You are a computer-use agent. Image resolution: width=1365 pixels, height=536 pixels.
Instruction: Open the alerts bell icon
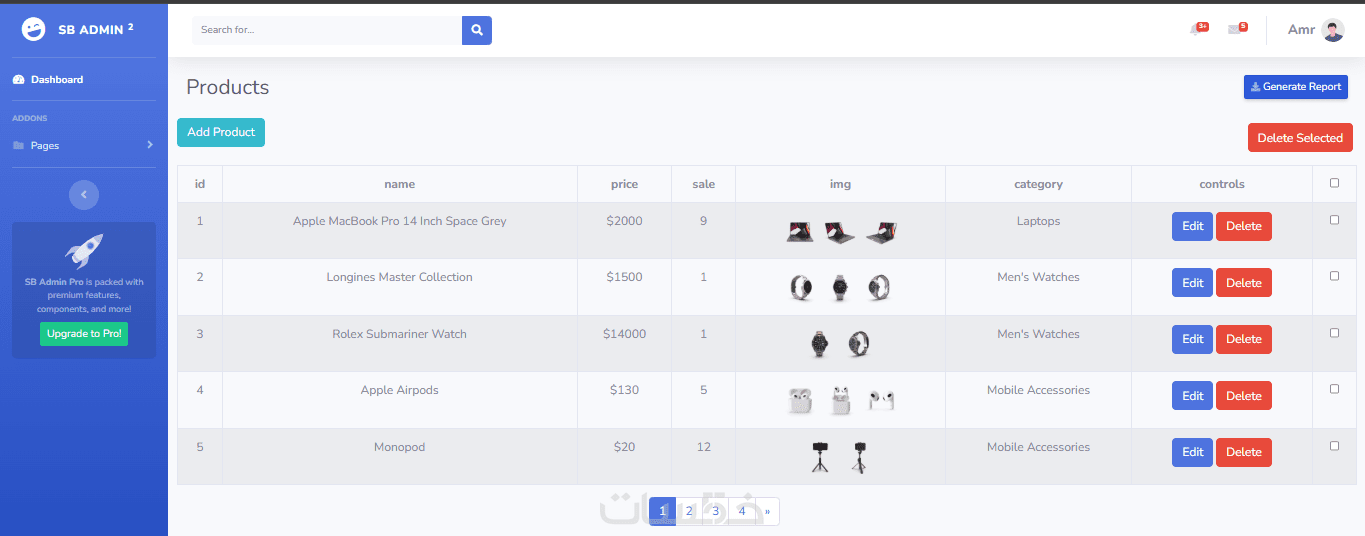pyautogui.click(x=1195, y=30)
